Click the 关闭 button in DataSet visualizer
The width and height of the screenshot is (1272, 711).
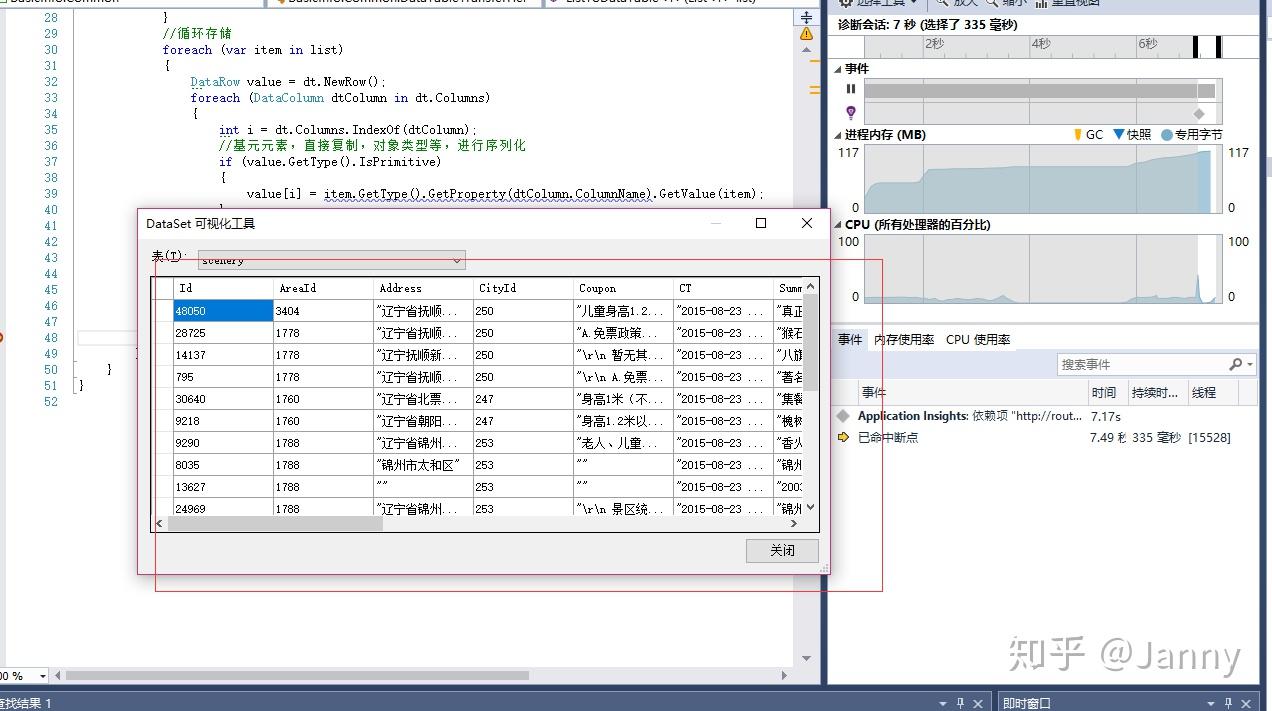(783, 550)
